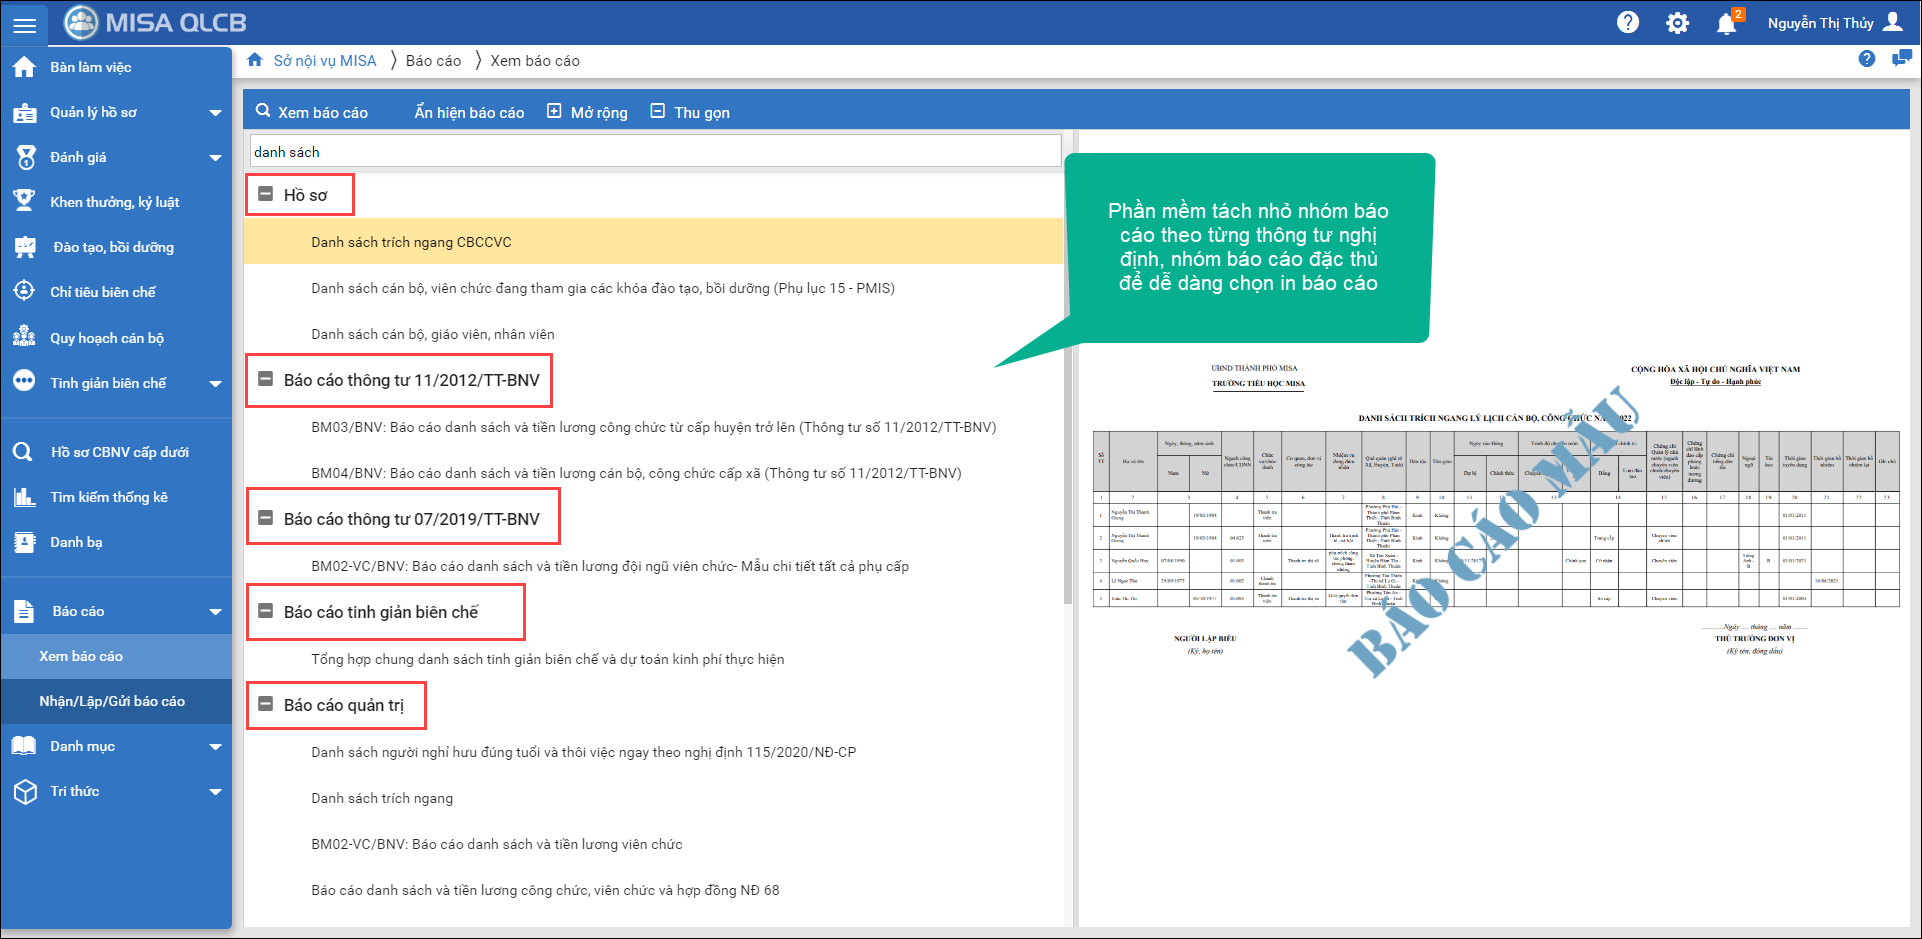Open settings gear icon
This screenshot has height=939, width=1922.
[1677, 23]
